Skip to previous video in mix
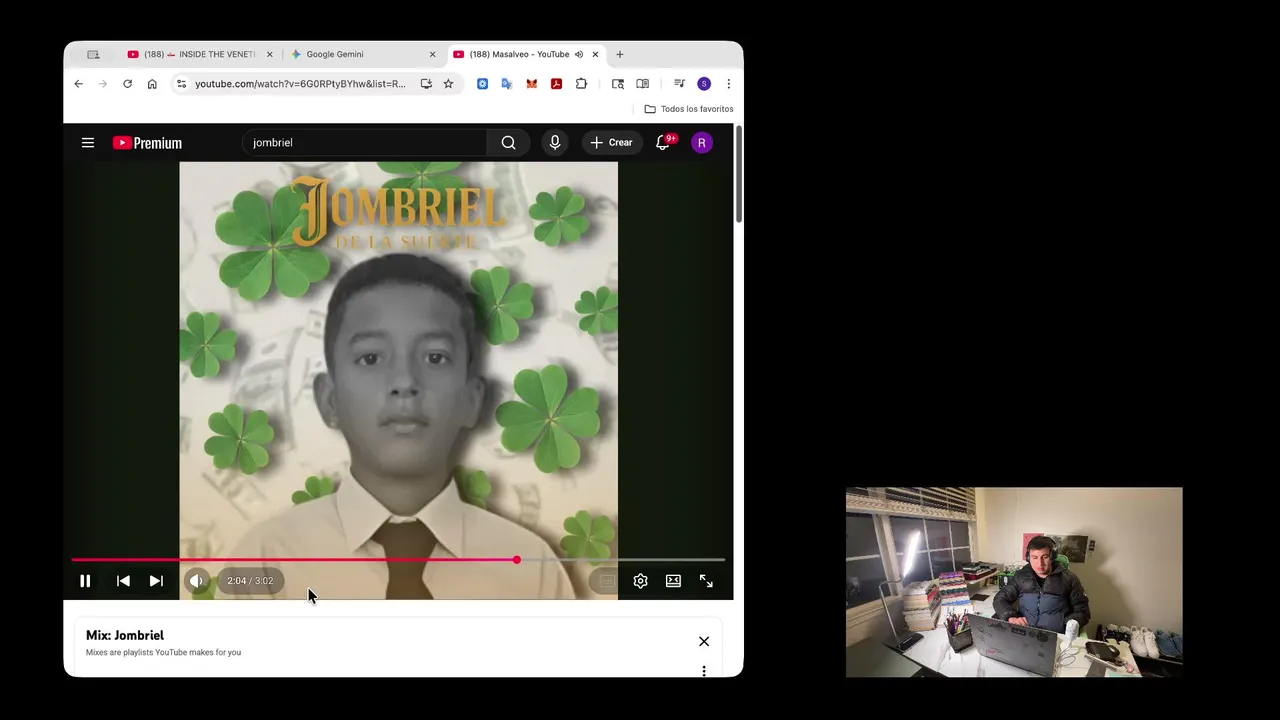The width and height of the screenshot is (1280, 720). (x=123, y=581)
